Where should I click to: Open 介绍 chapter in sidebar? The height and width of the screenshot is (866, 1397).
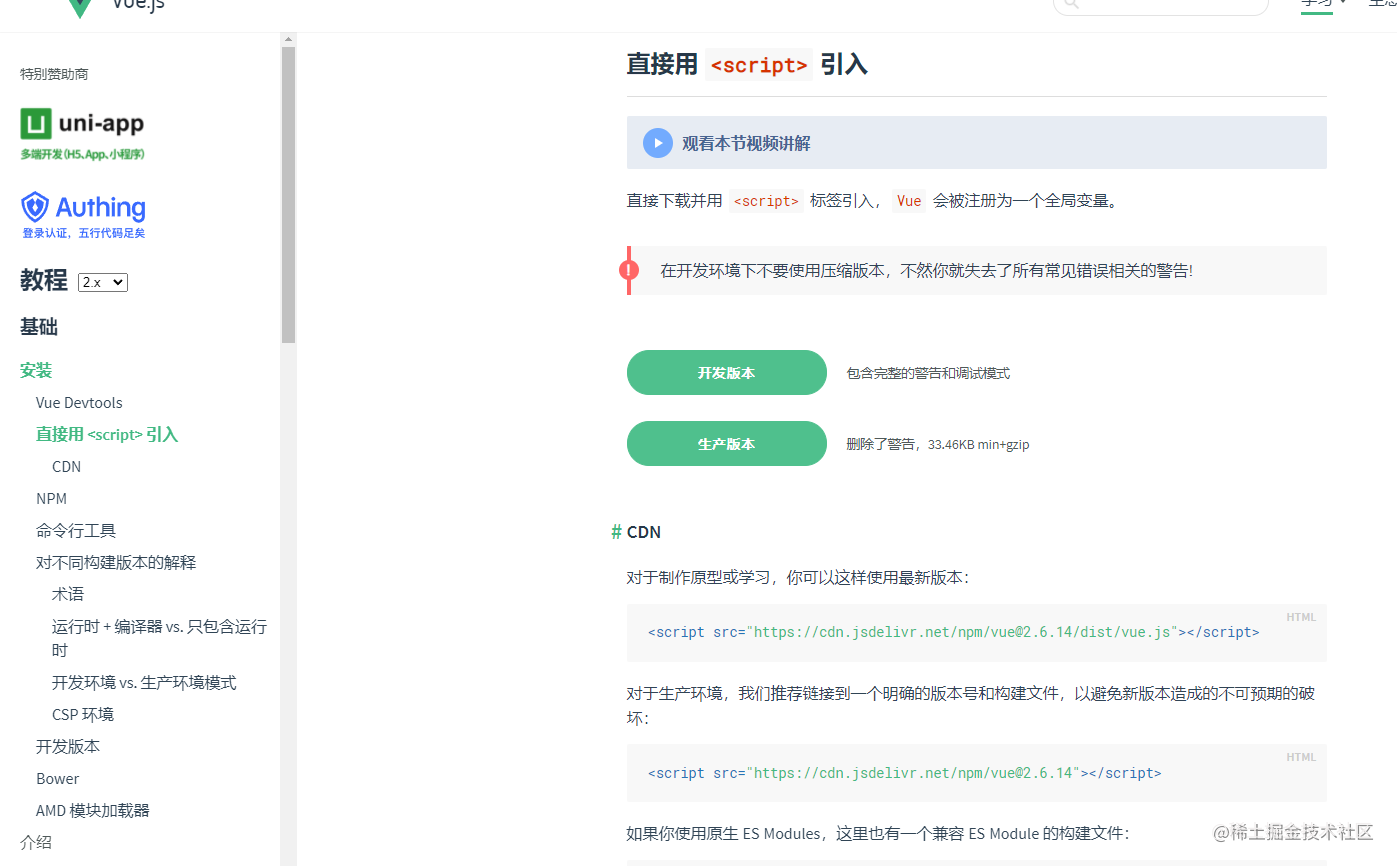(36, 842)
